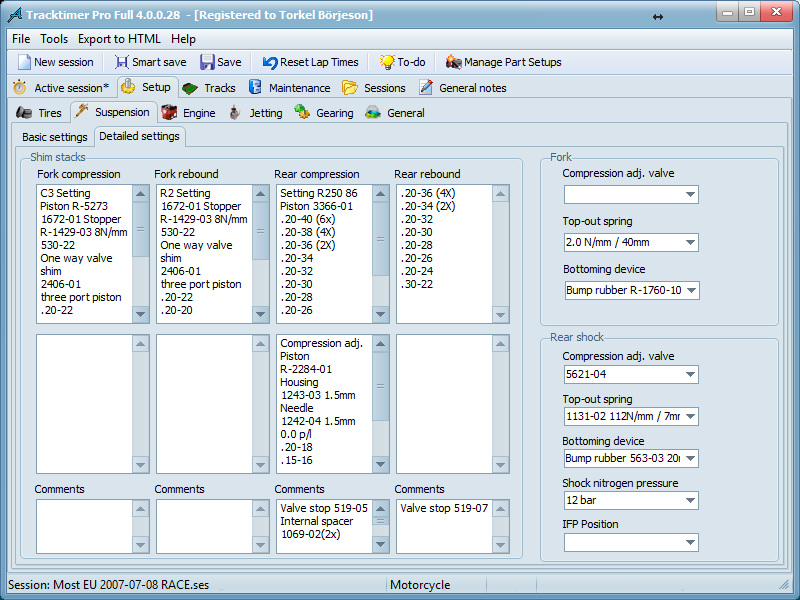Click scrollbar thumb in Rear compression list
Image resolution: width=800 pixels, height=600 pixels.
380,239
